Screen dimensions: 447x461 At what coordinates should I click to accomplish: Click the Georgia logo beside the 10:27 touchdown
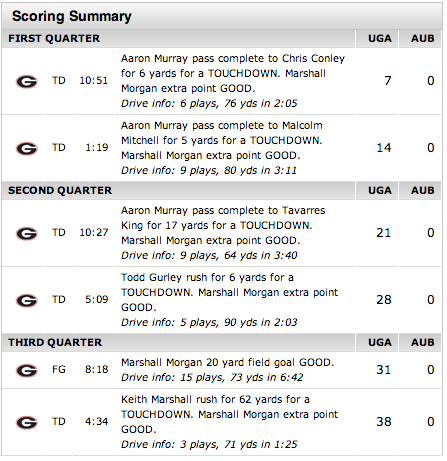(27, 233)
